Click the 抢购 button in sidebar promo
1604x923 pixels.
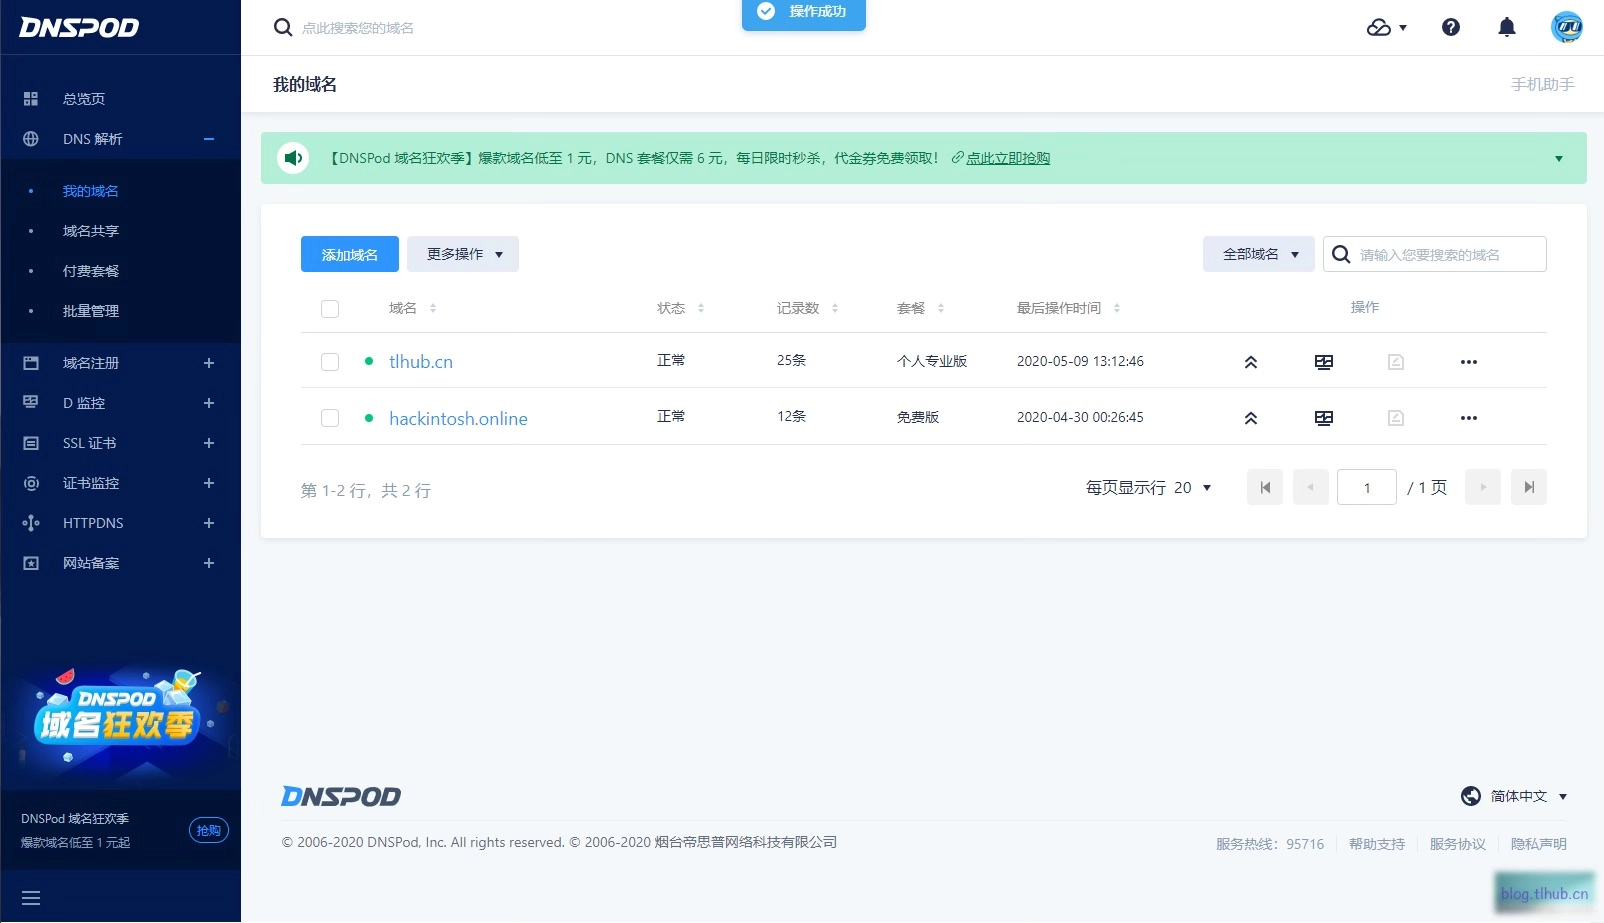click(209, 830)
